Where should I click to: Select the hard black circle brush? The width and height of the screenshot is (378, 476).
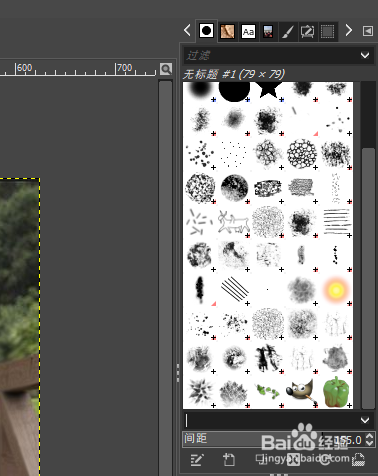coord(234,92)
